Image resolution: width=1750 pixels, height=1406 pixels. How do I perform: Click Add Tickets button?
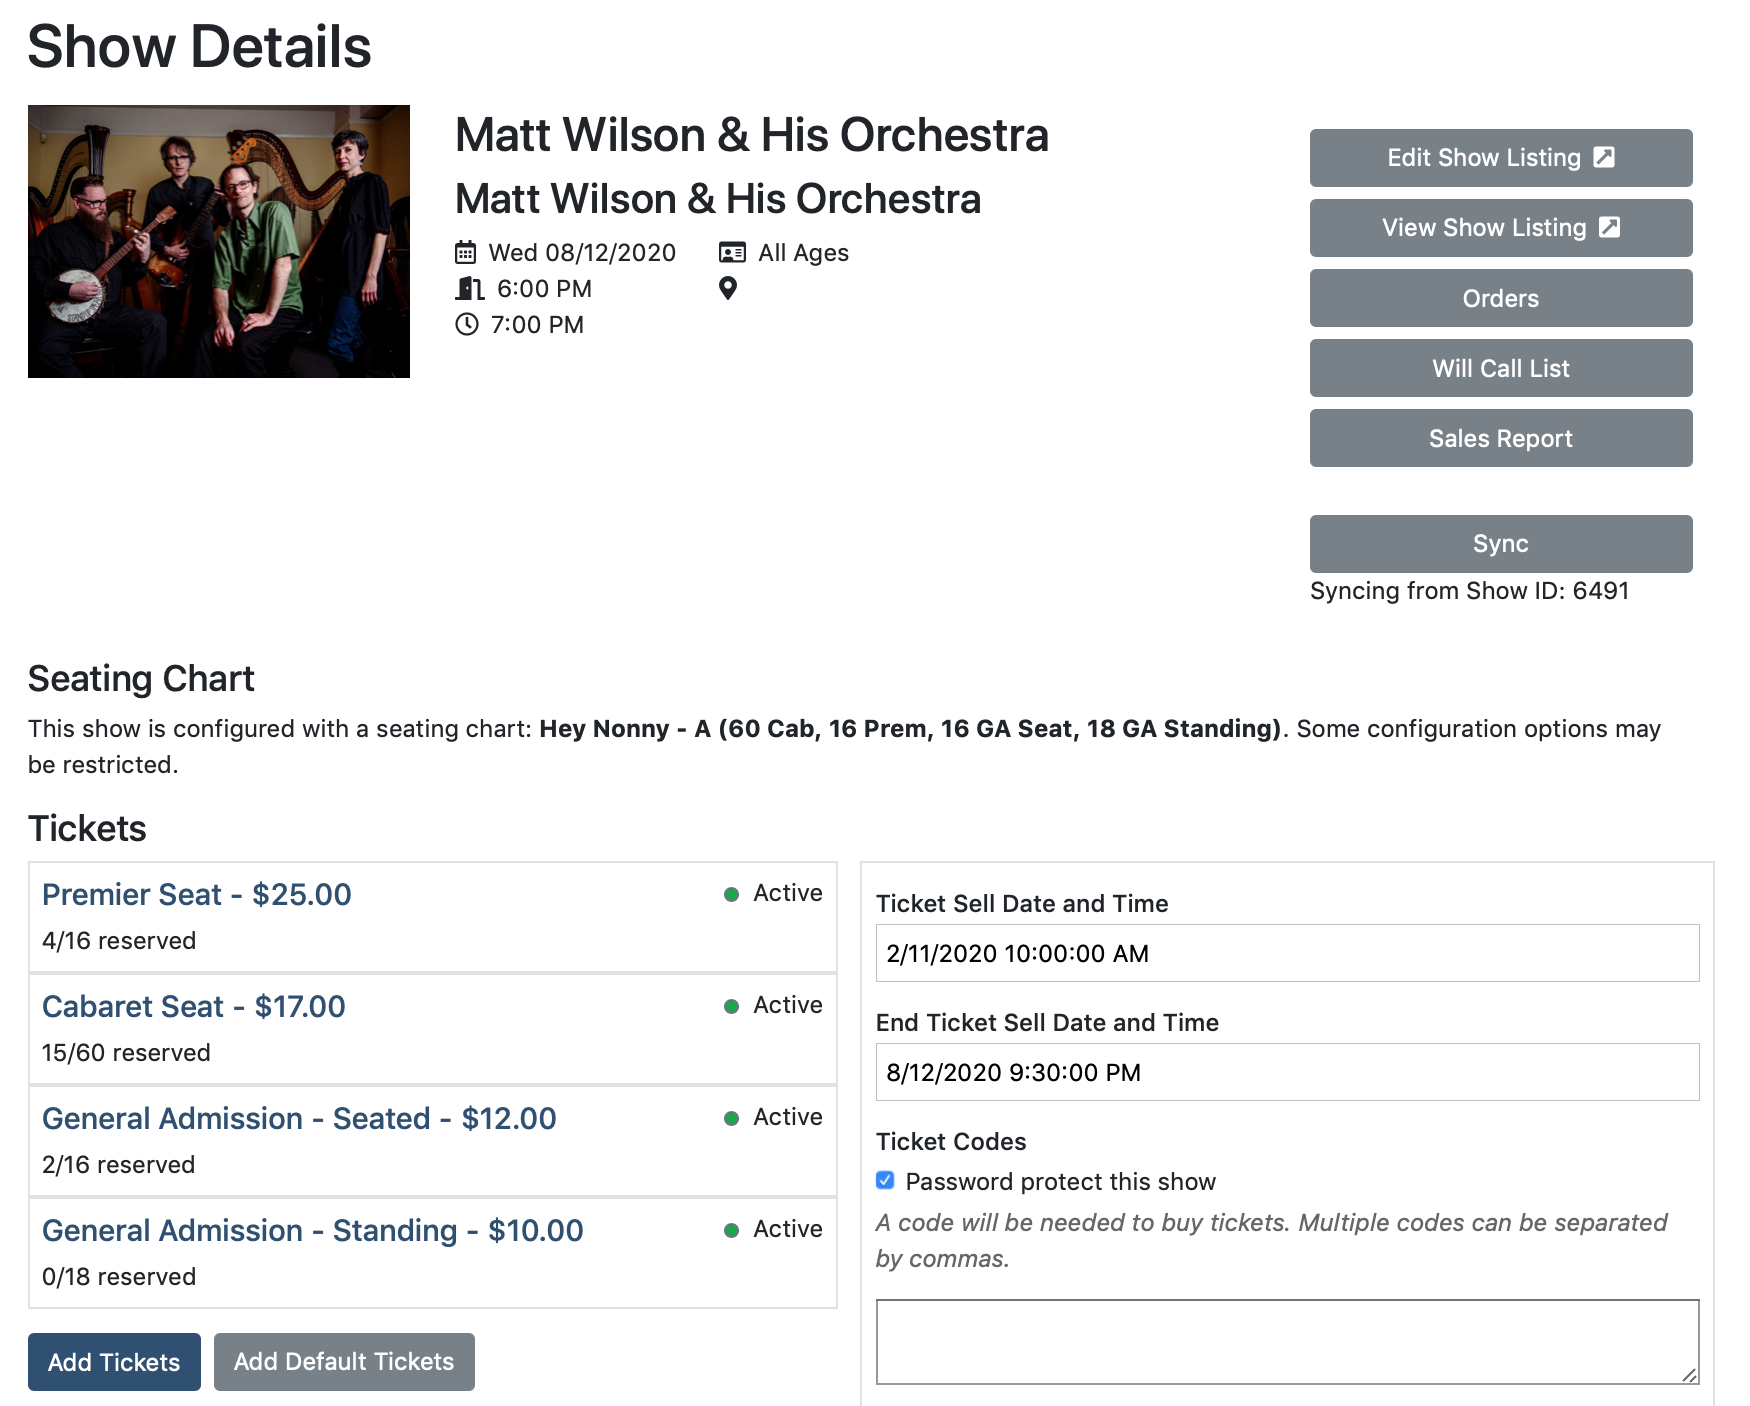pos(114,1362)
